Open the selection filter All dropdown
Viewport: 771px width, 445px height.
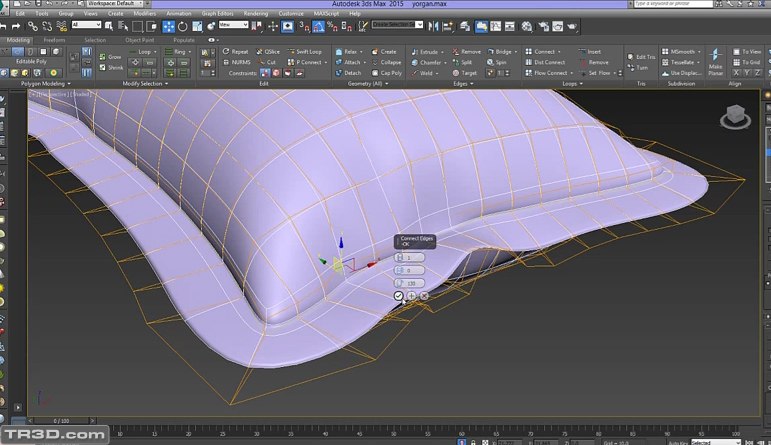point(86,25)
